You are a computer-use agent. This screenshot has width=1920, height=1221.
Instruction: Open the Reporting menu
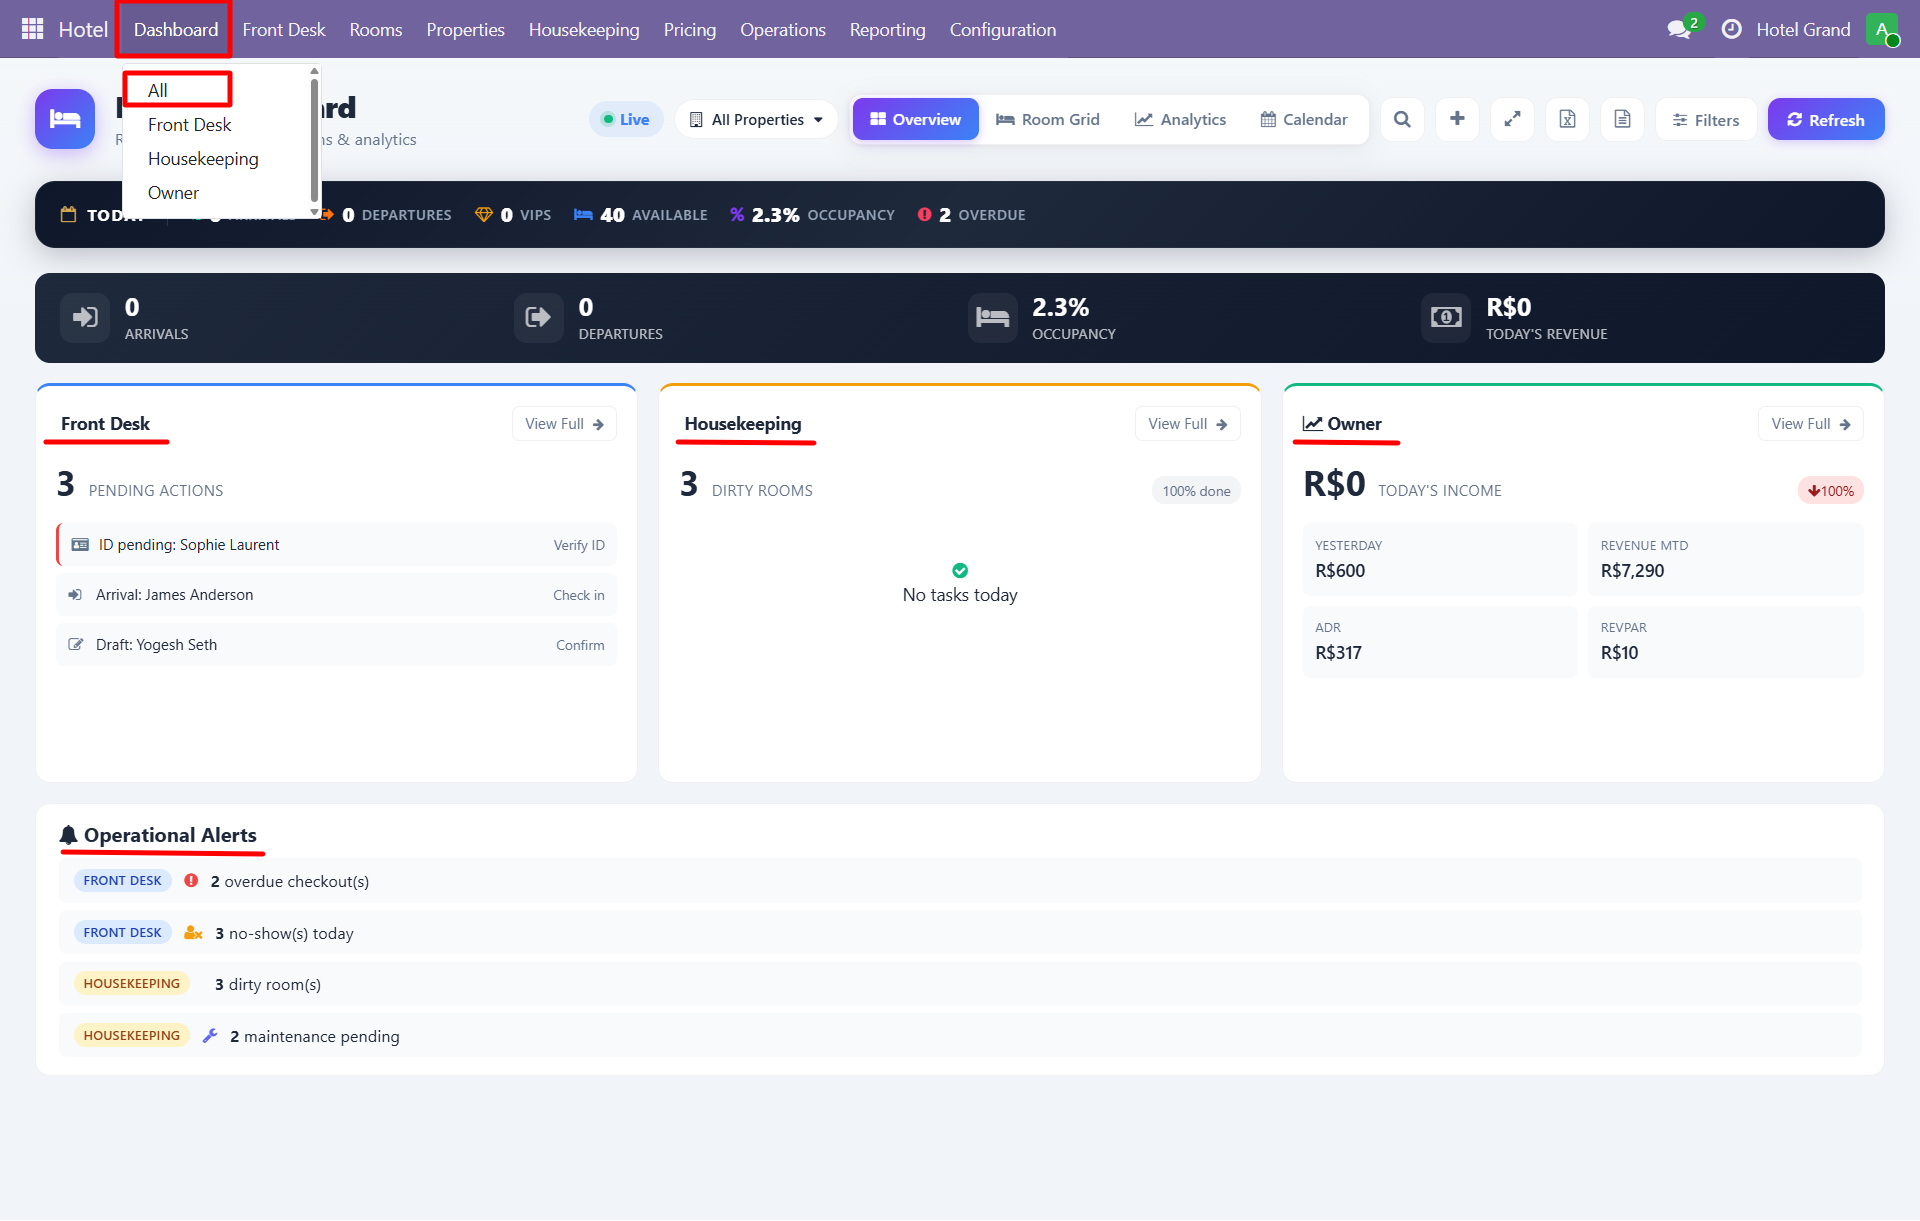point(887,30)
